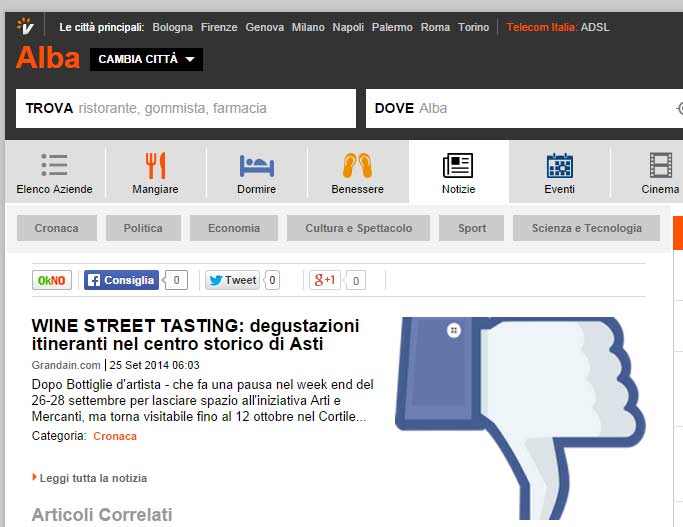
Task: Open the Eventi calendar icon
Action: coord(560,166)
